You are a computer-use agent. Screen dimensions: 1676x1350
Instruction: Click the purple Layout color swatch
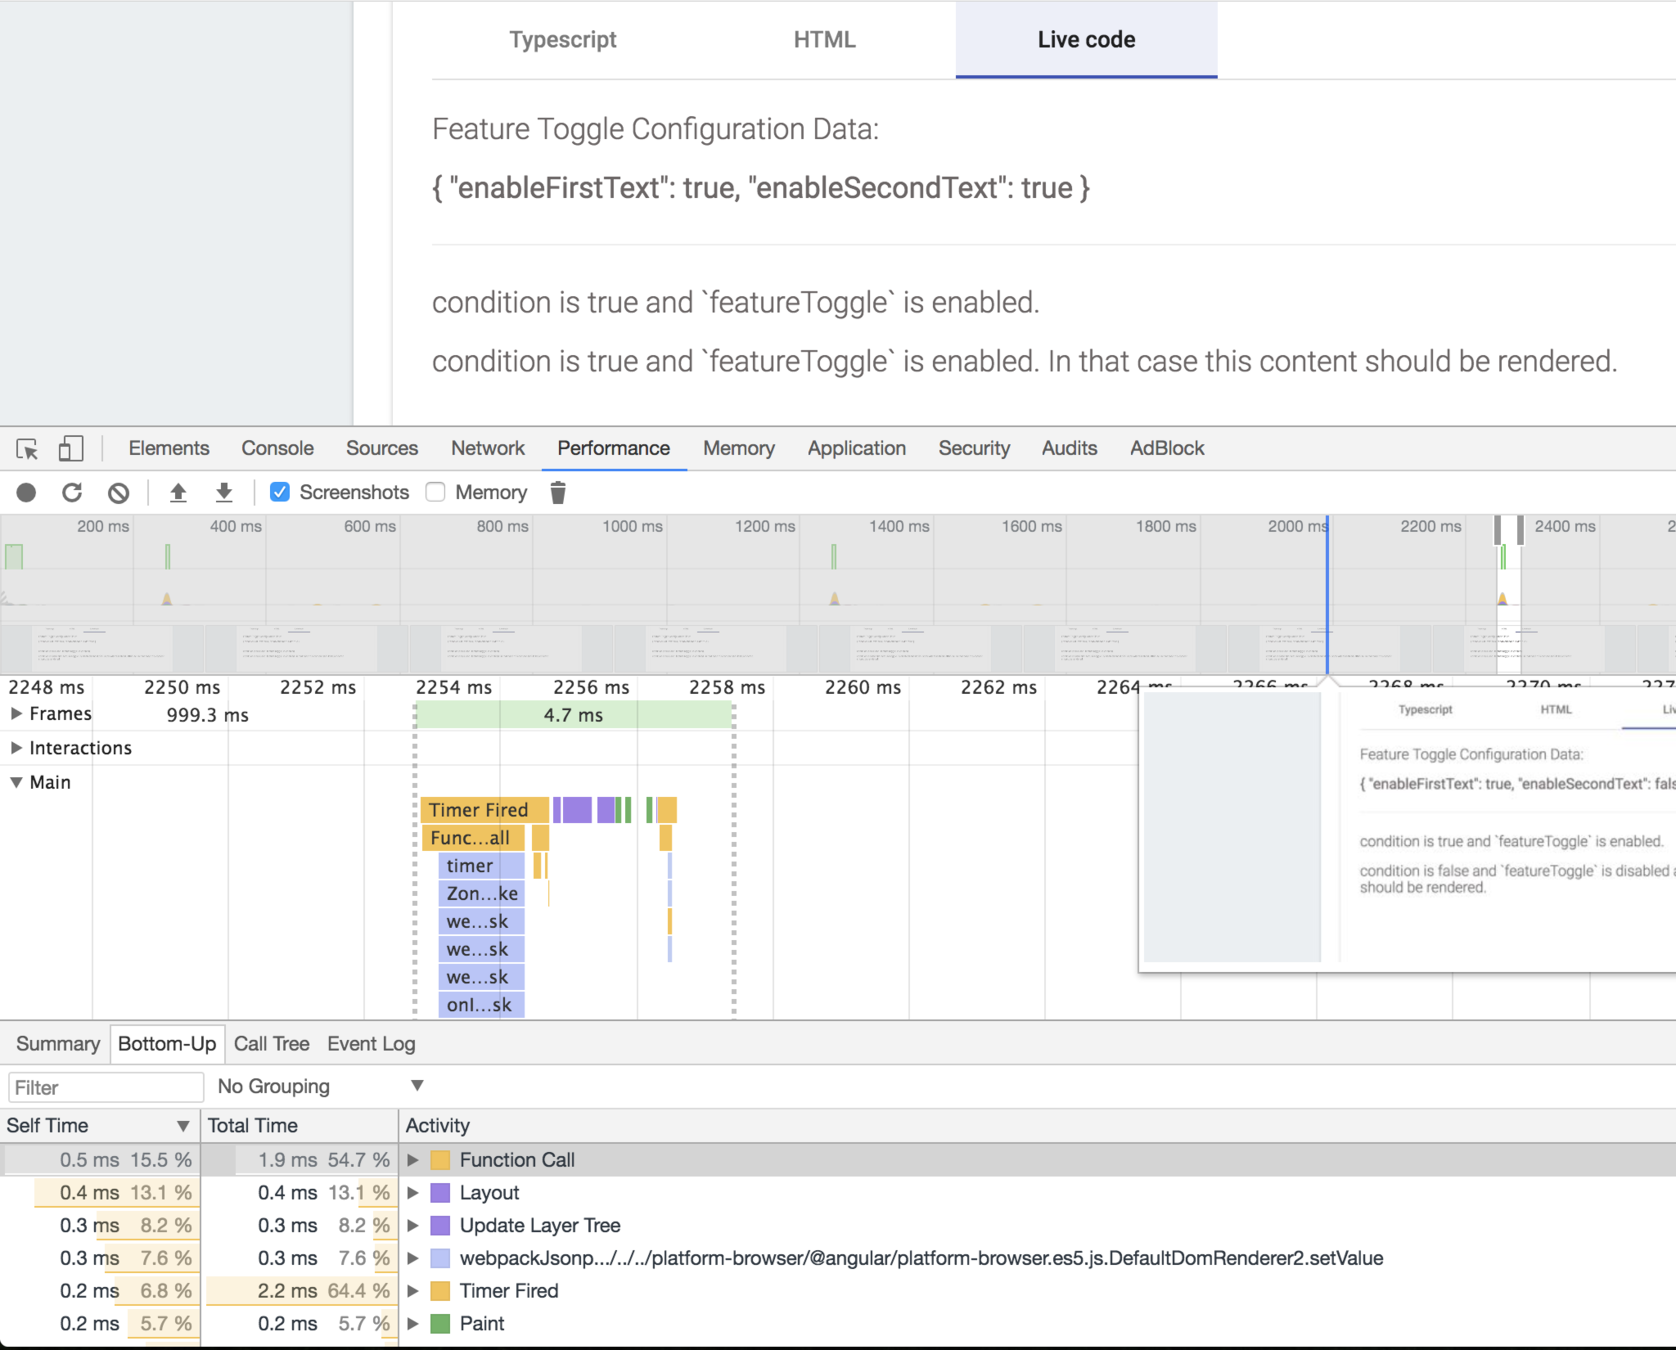pos(440,1193)
